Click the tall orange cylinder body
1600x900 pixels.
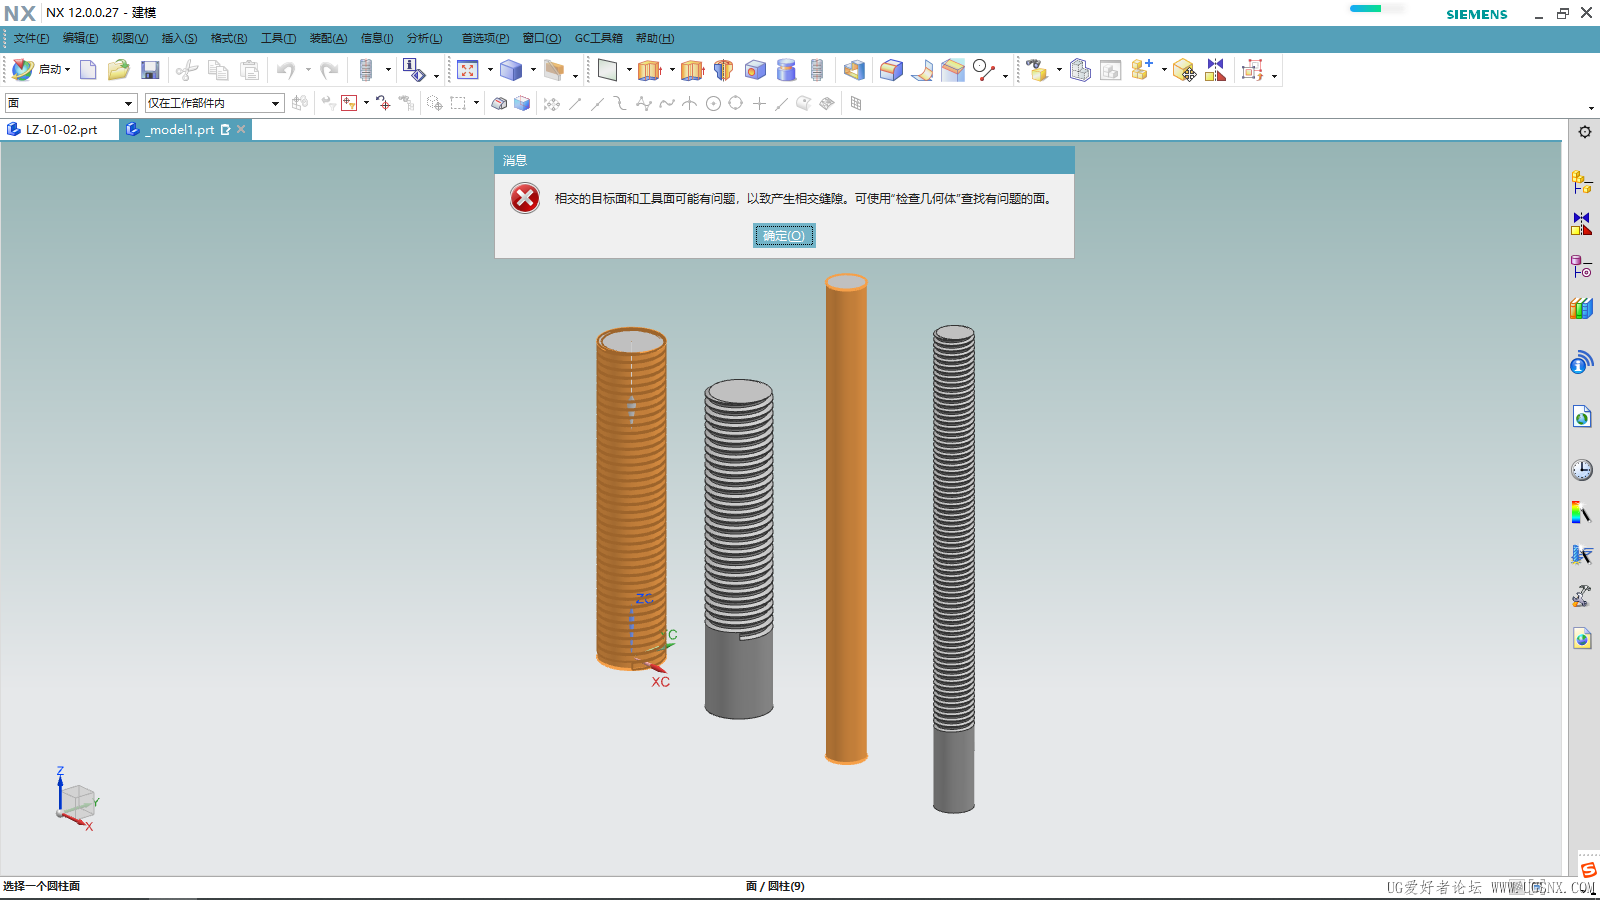[846, 520]
